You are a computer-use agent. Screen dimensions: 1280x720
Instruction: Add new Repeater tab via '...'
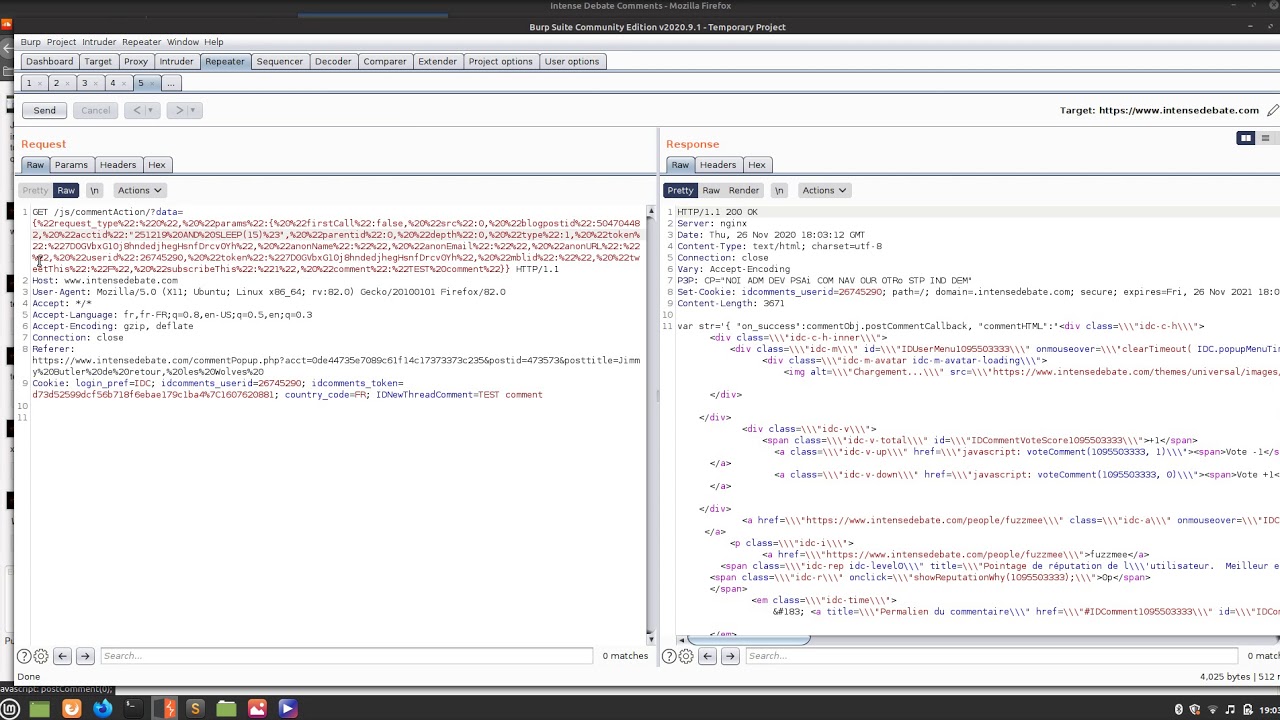171,83
